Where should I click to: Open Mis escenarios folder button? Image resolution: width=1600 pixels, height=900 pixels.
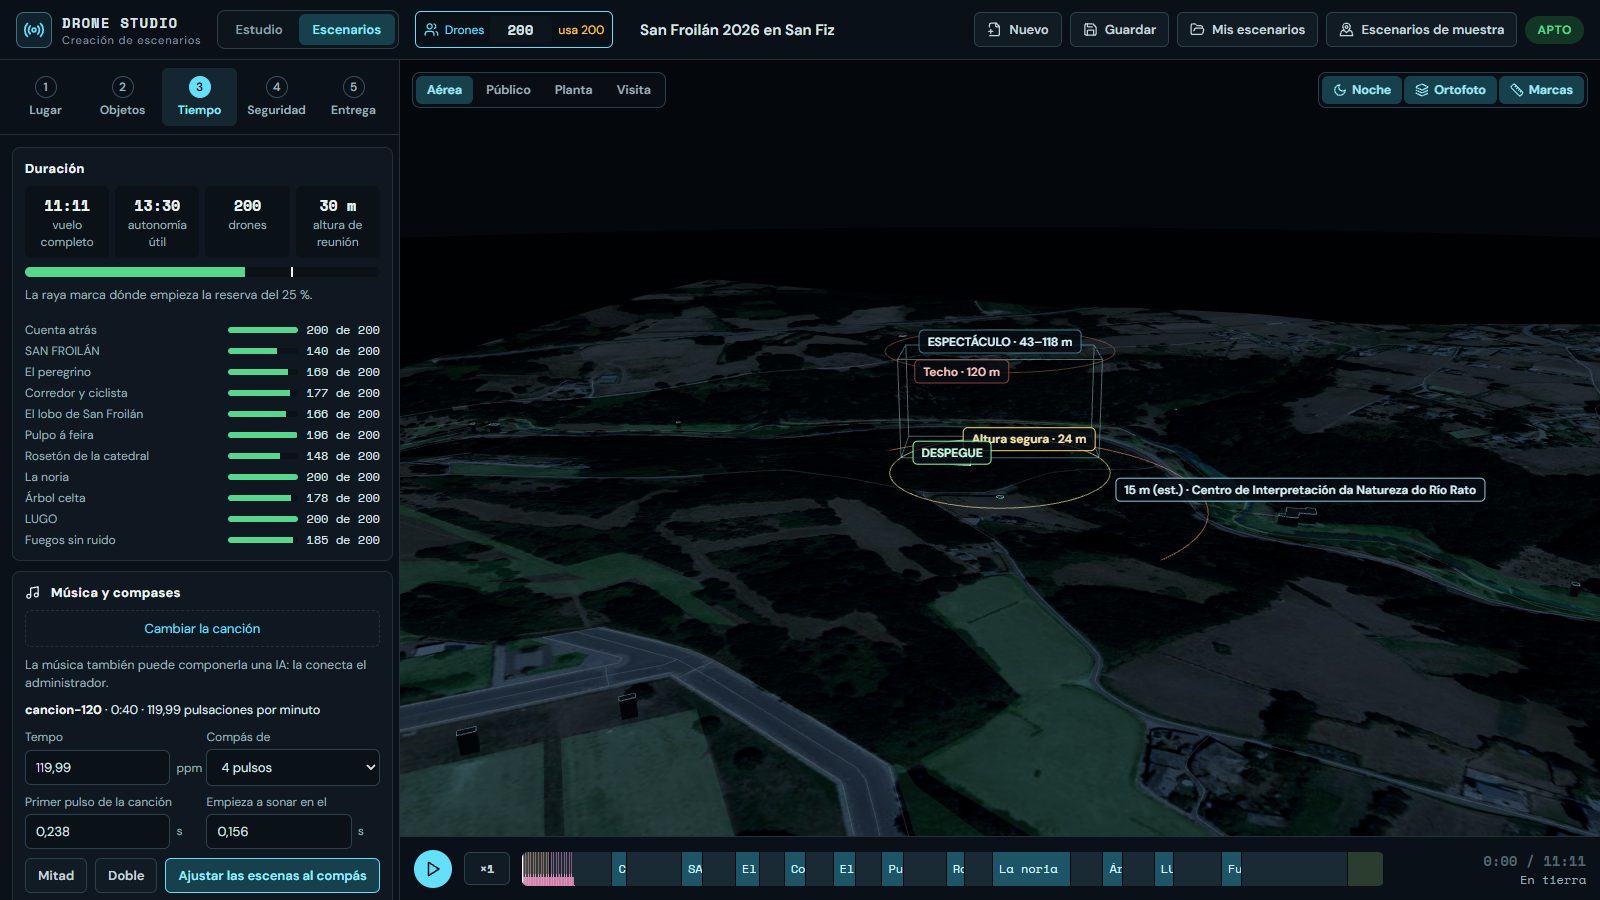tap(1247, 30)
